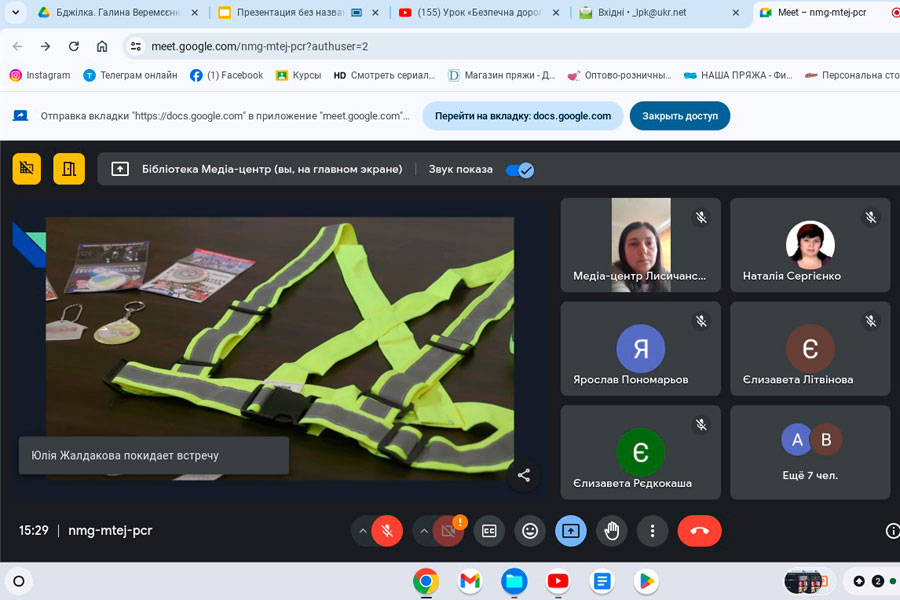This screenshot has height=600, width=900.
Task: Open the notification count indicator in the shelf
Action: [878, 582]
